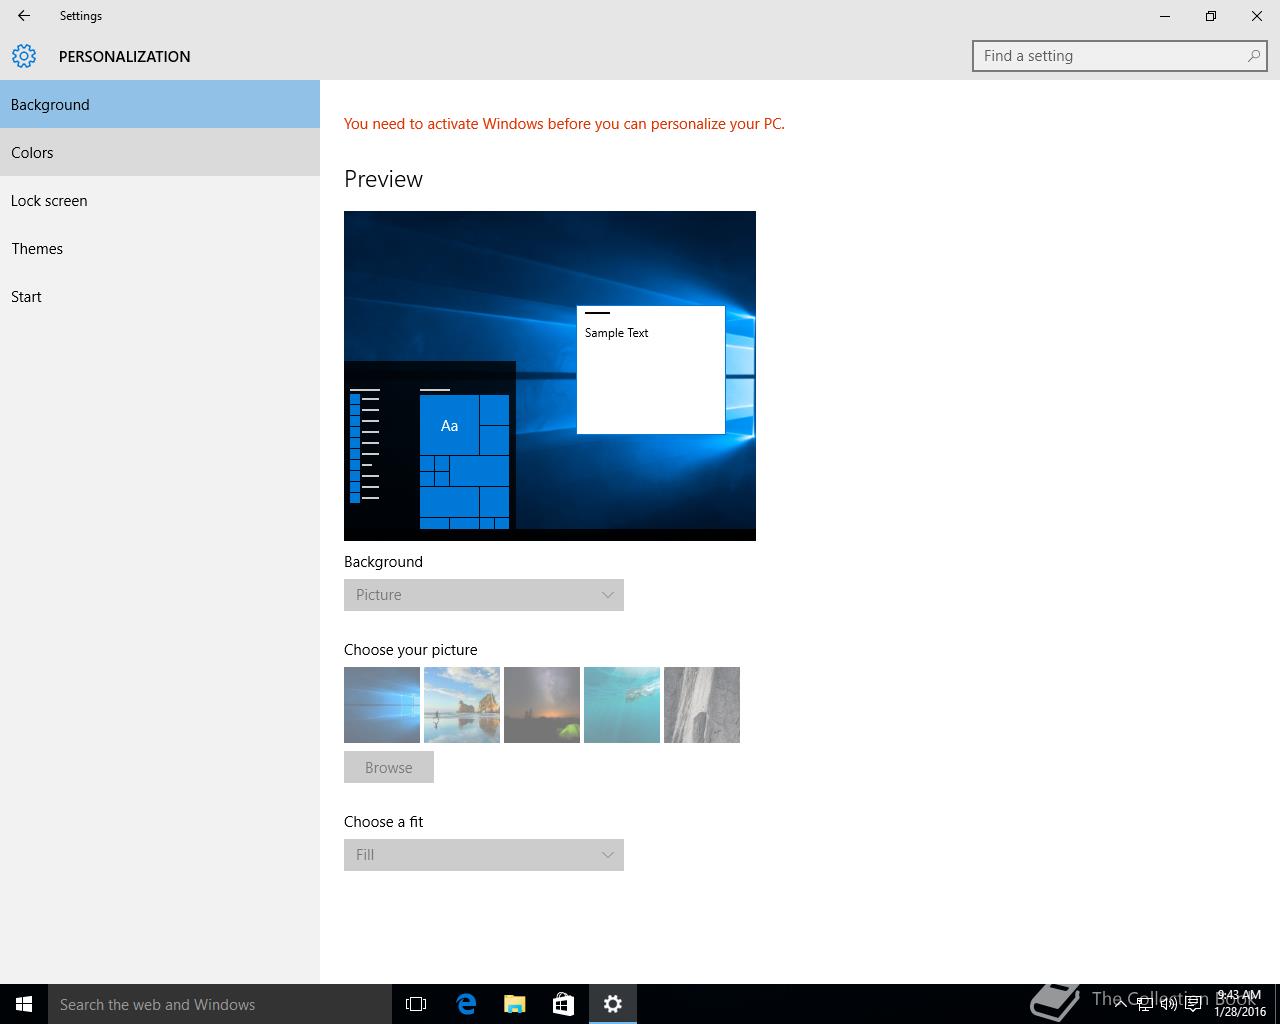
Task: Click Search the web and Windows box
Action: tap(220, 1004)
